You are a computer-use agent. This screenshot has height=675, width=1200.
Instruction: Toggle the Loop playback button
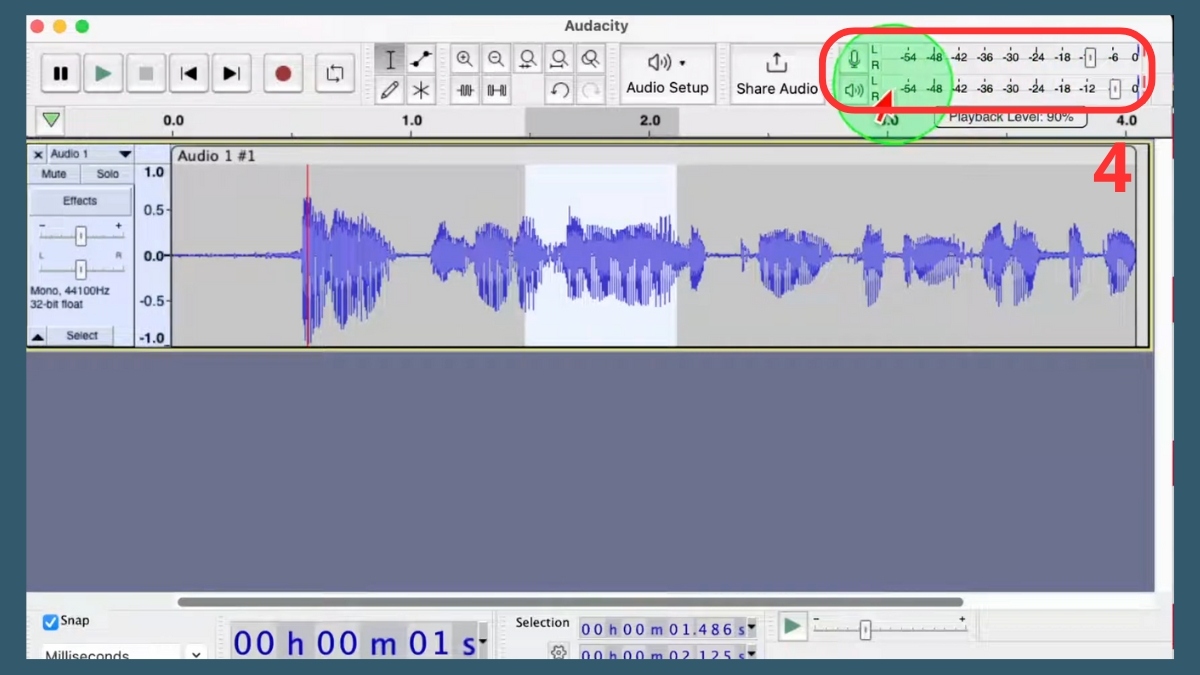(335, 73)
